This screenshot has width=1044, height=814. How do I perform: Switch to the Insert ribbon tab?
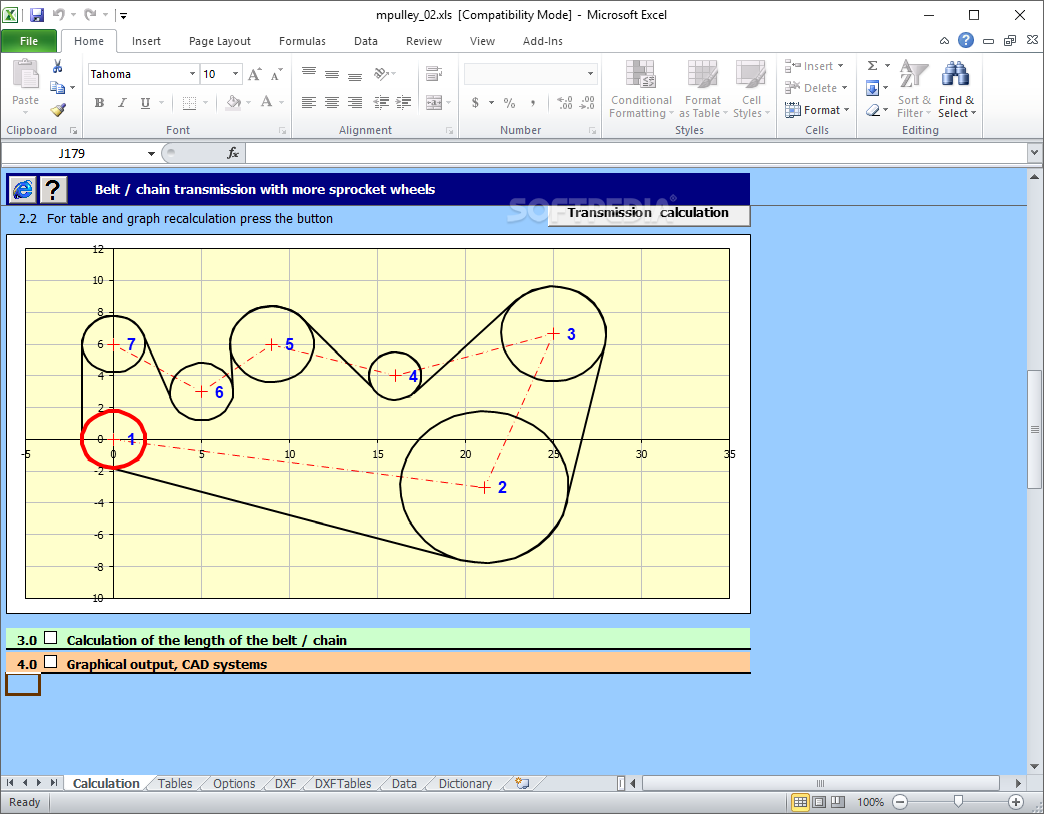[146, 41]
